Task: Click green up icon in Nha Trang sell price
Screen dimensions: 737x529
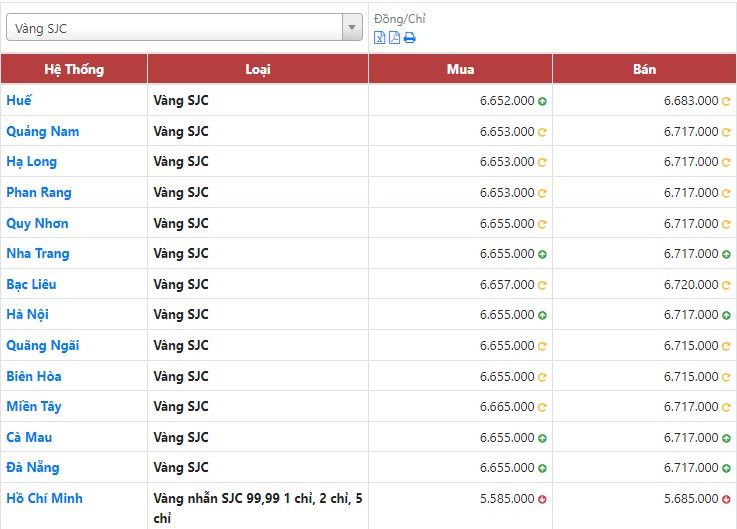Action: pos(726,254)
